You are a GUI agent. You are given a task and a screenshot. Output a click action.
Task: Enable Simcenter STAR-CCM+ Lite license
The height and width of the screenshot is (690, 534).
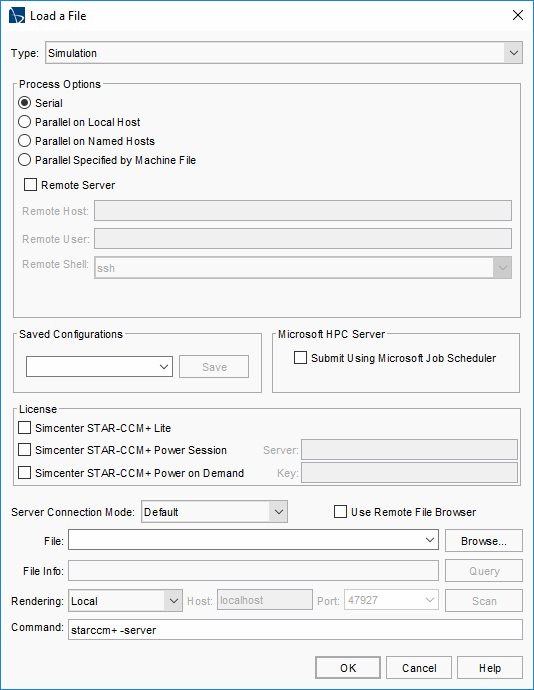point(24,428)
